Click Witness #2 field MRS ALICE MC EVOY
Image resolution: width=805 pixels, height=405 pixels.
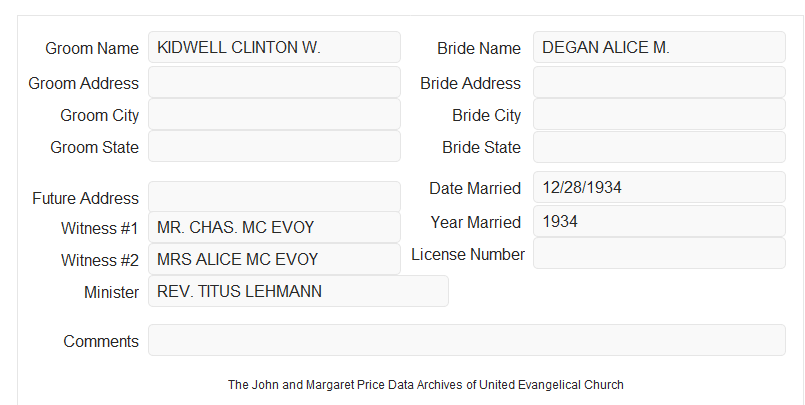coord(274,259)
